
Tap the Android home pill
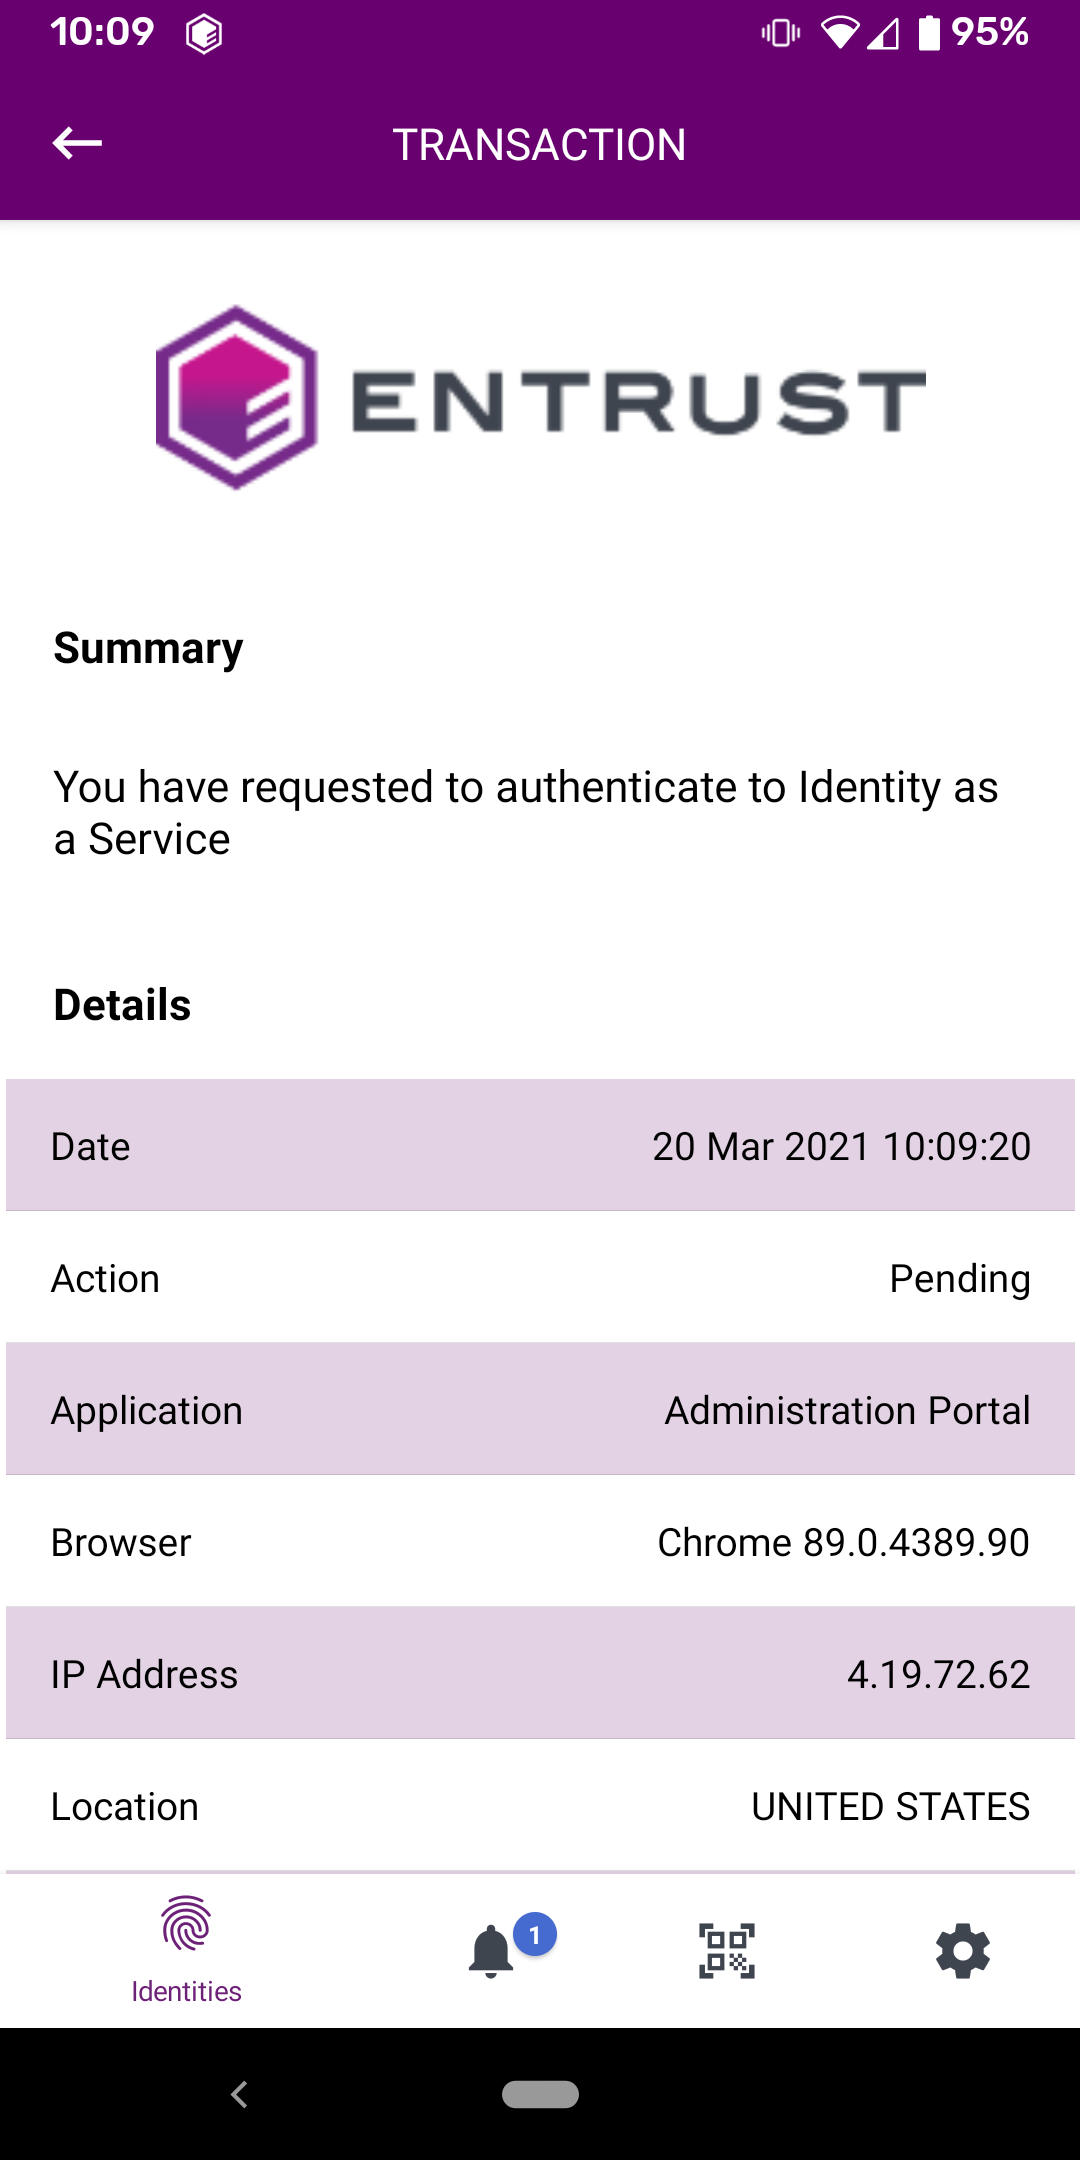tap(540, 2094)
